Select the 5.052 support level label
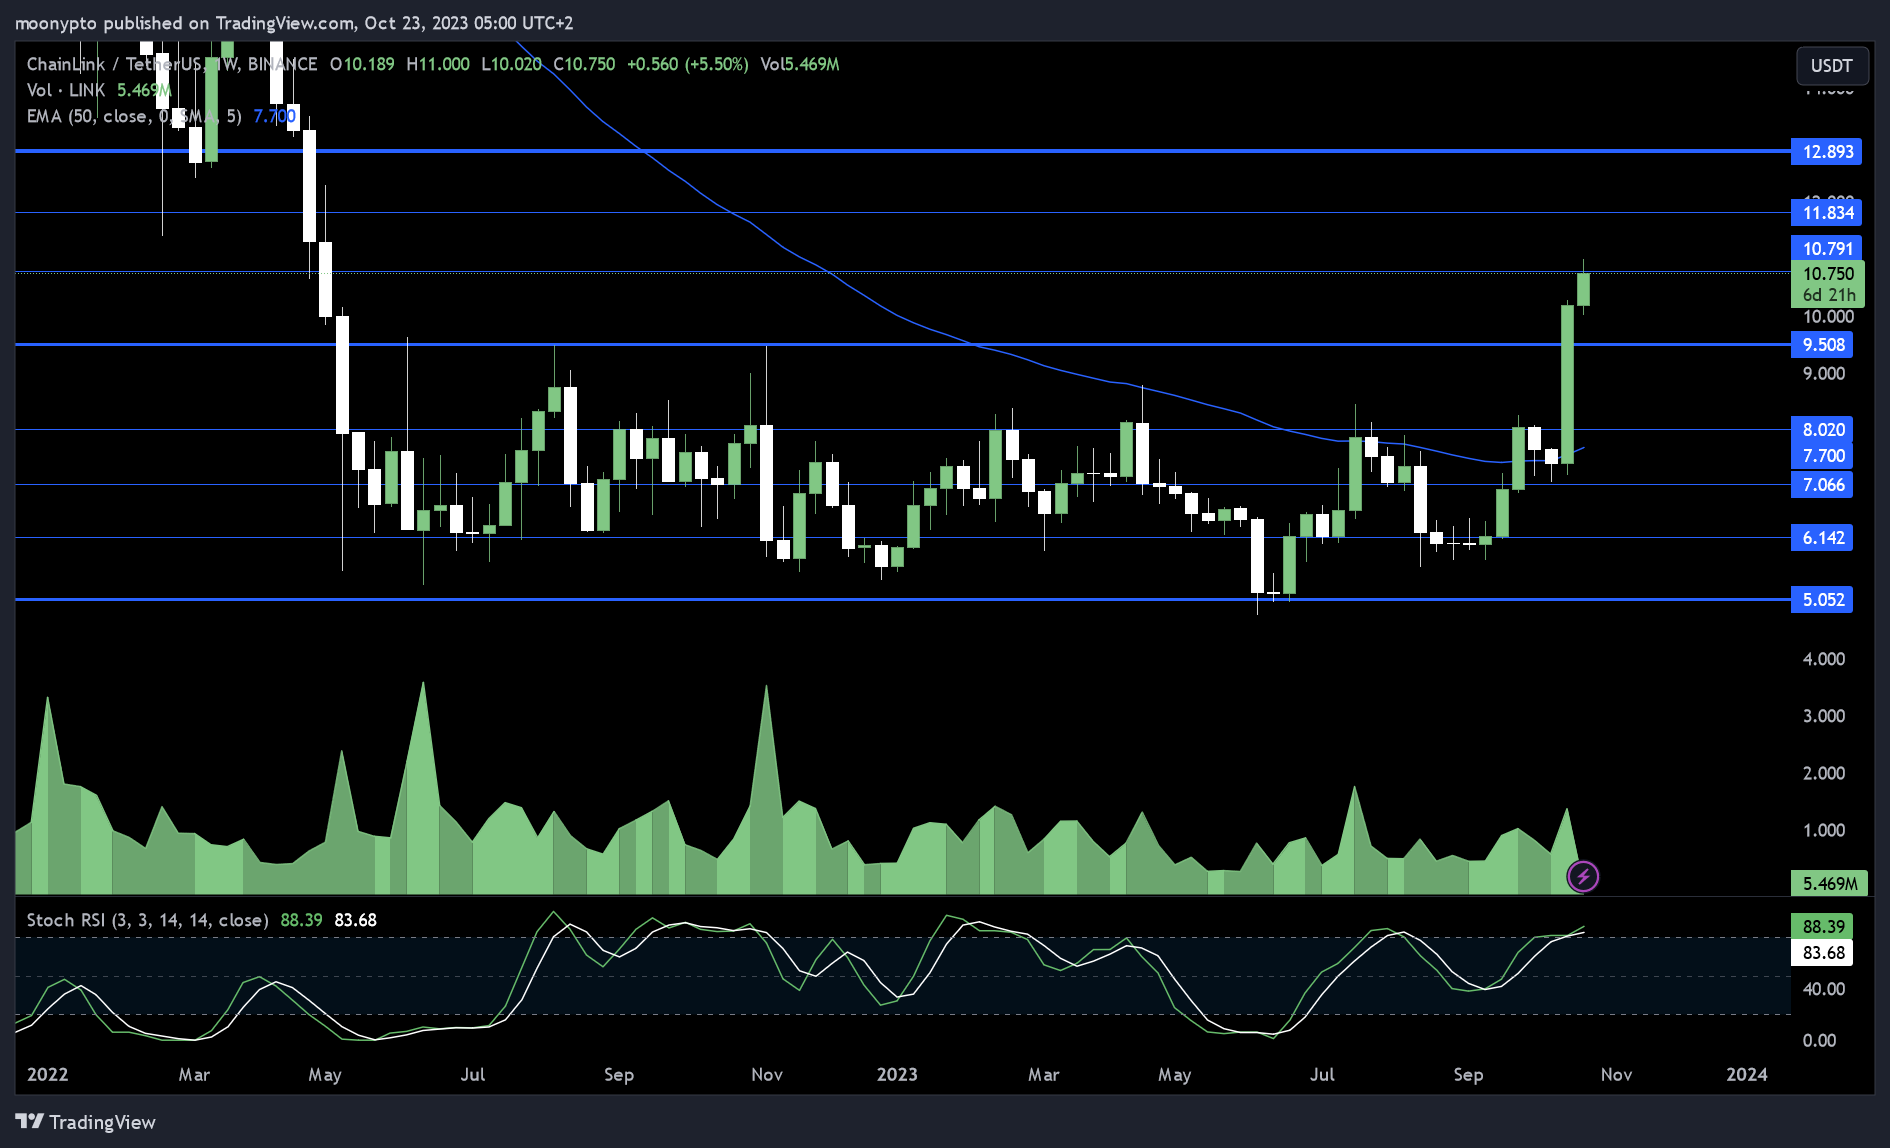The width and height of the screenshot is (1890, 1148). [x=1822, y=600]
